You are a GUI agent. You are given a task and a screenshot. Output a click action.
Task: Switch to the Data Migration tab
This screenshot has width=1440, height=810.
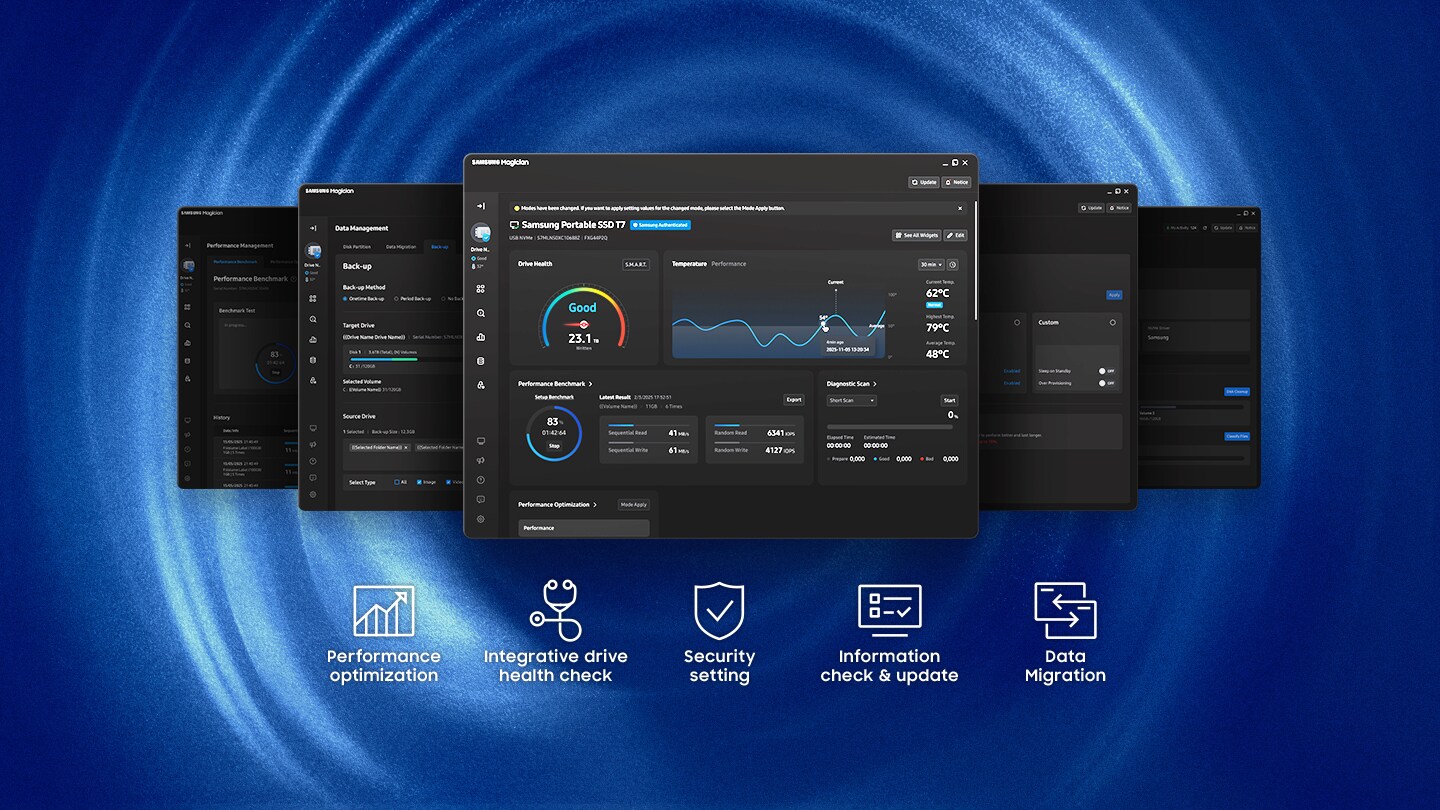(x=401, y=247)
